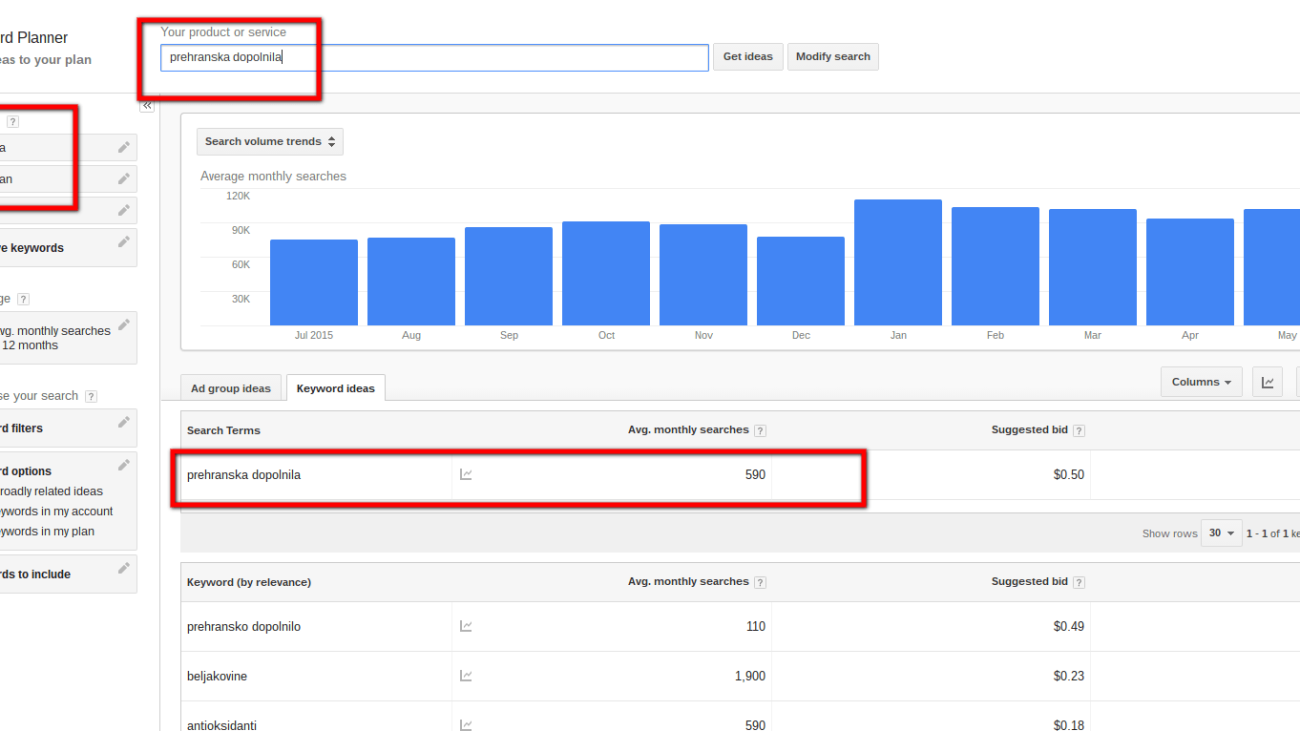Screen dimensions: 1300x731
Task: Switch to Ad group ideas tab
Action: (x=231, y=389)
